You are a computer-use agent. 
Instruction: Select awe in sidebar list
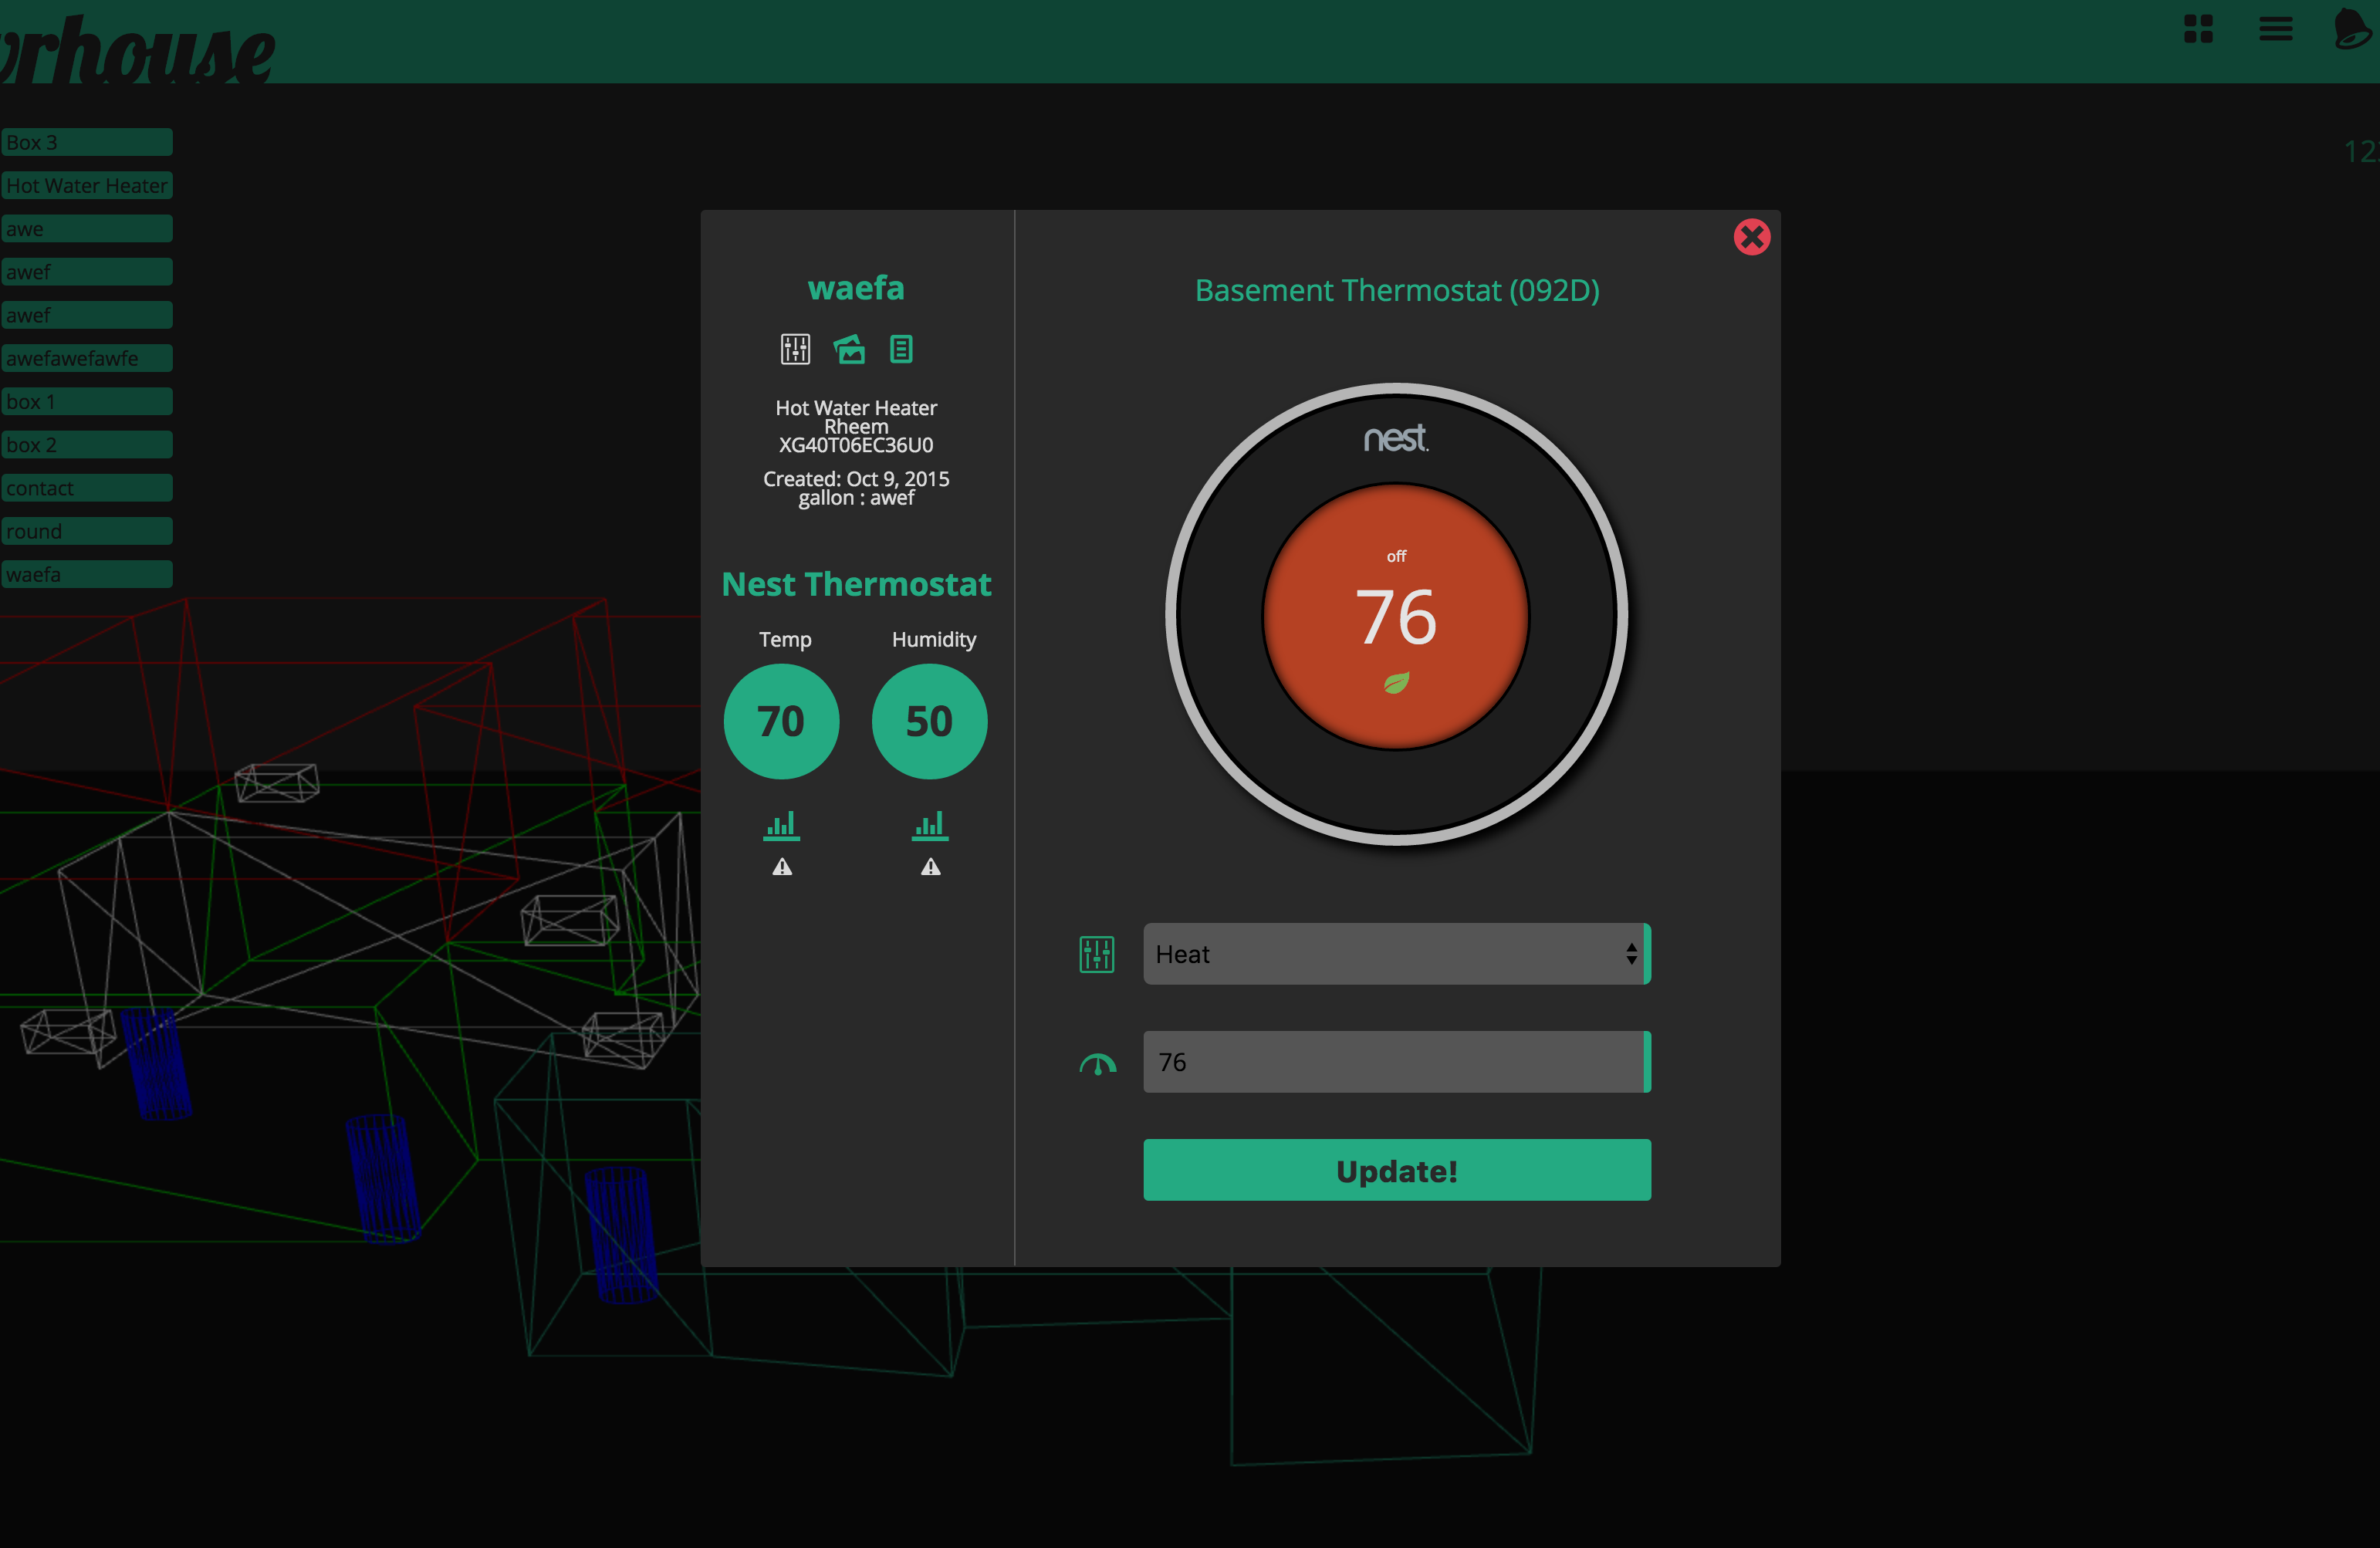tap(86, 228)
